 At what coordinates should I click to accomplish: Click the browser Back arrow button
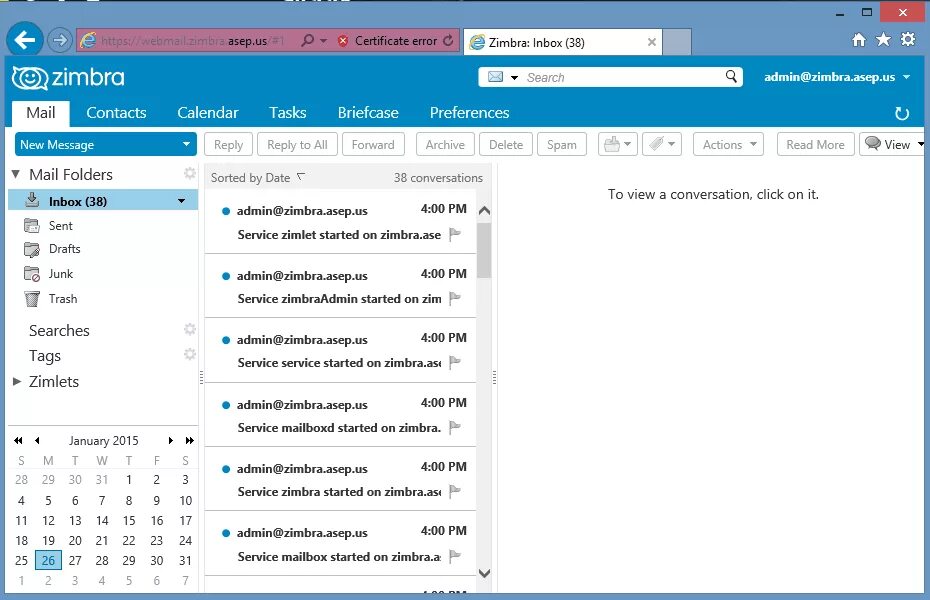[x=25, y=40]
